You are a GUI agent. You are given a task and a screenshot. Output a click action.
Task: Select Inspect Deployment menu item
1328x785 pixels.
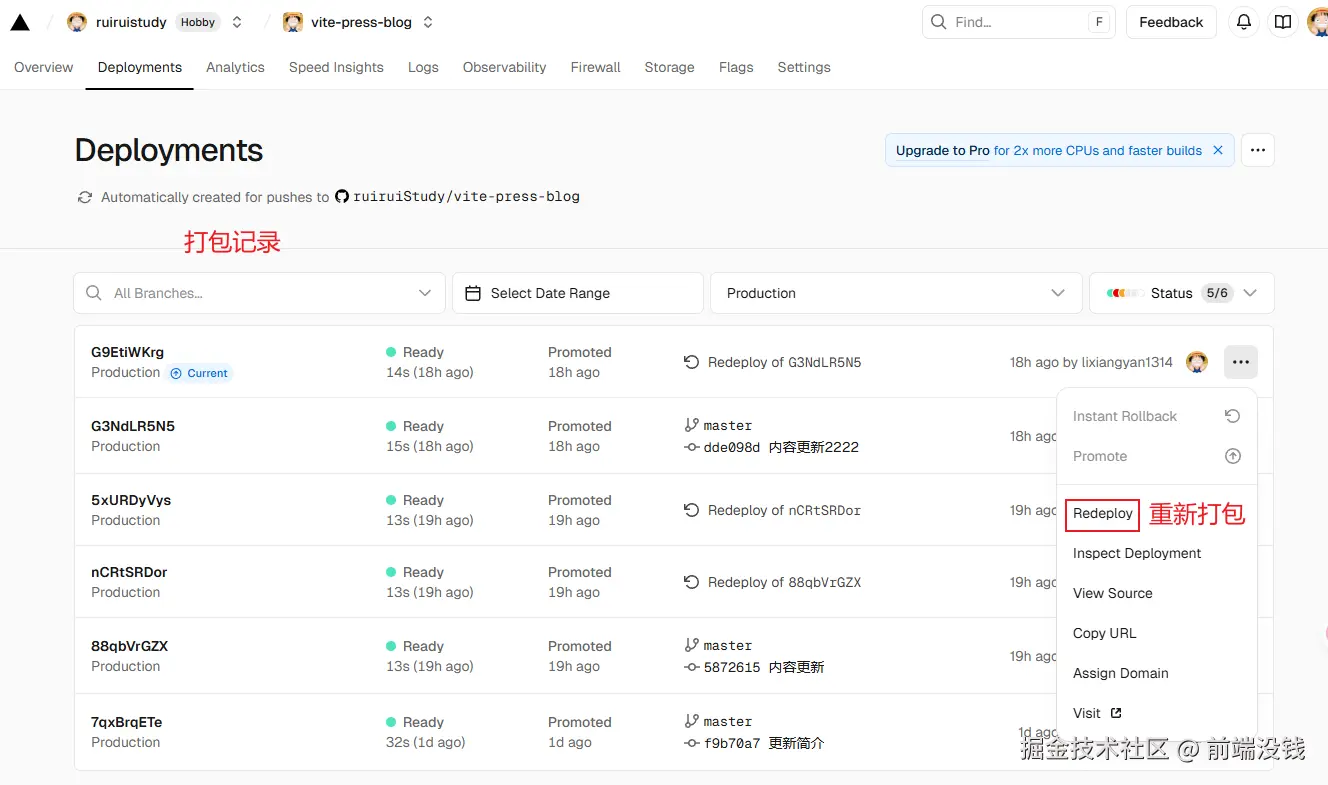click(x=1157, y=553)
